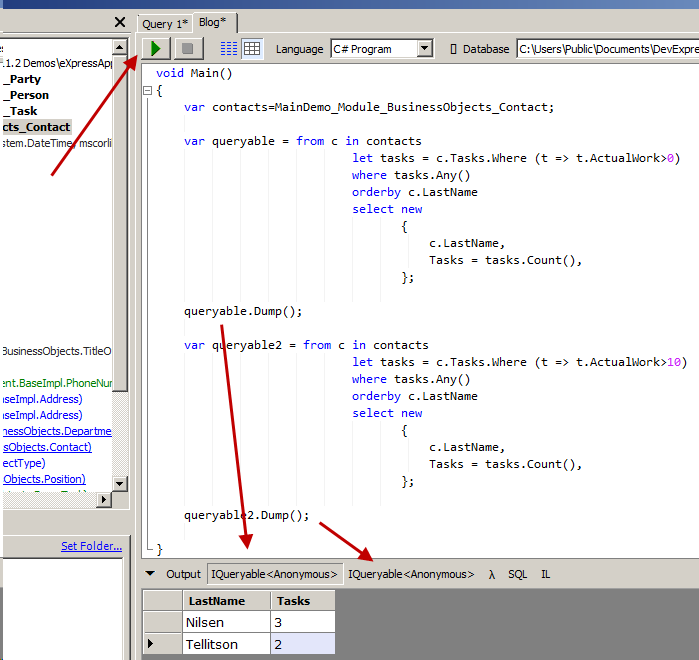Select the cts_Contact tree item
The width and height of the screenshot is (699, 660).
point(37,127)
